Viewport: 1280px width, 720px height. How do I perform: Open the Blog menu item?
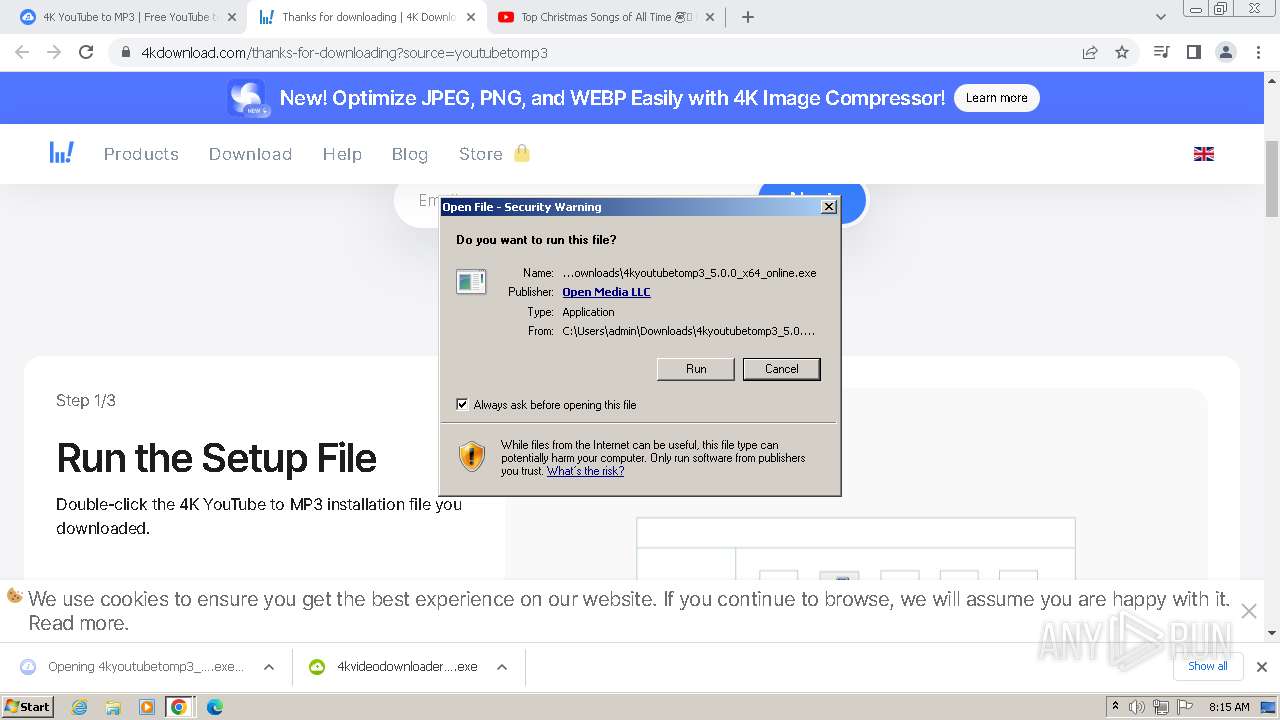410,154
